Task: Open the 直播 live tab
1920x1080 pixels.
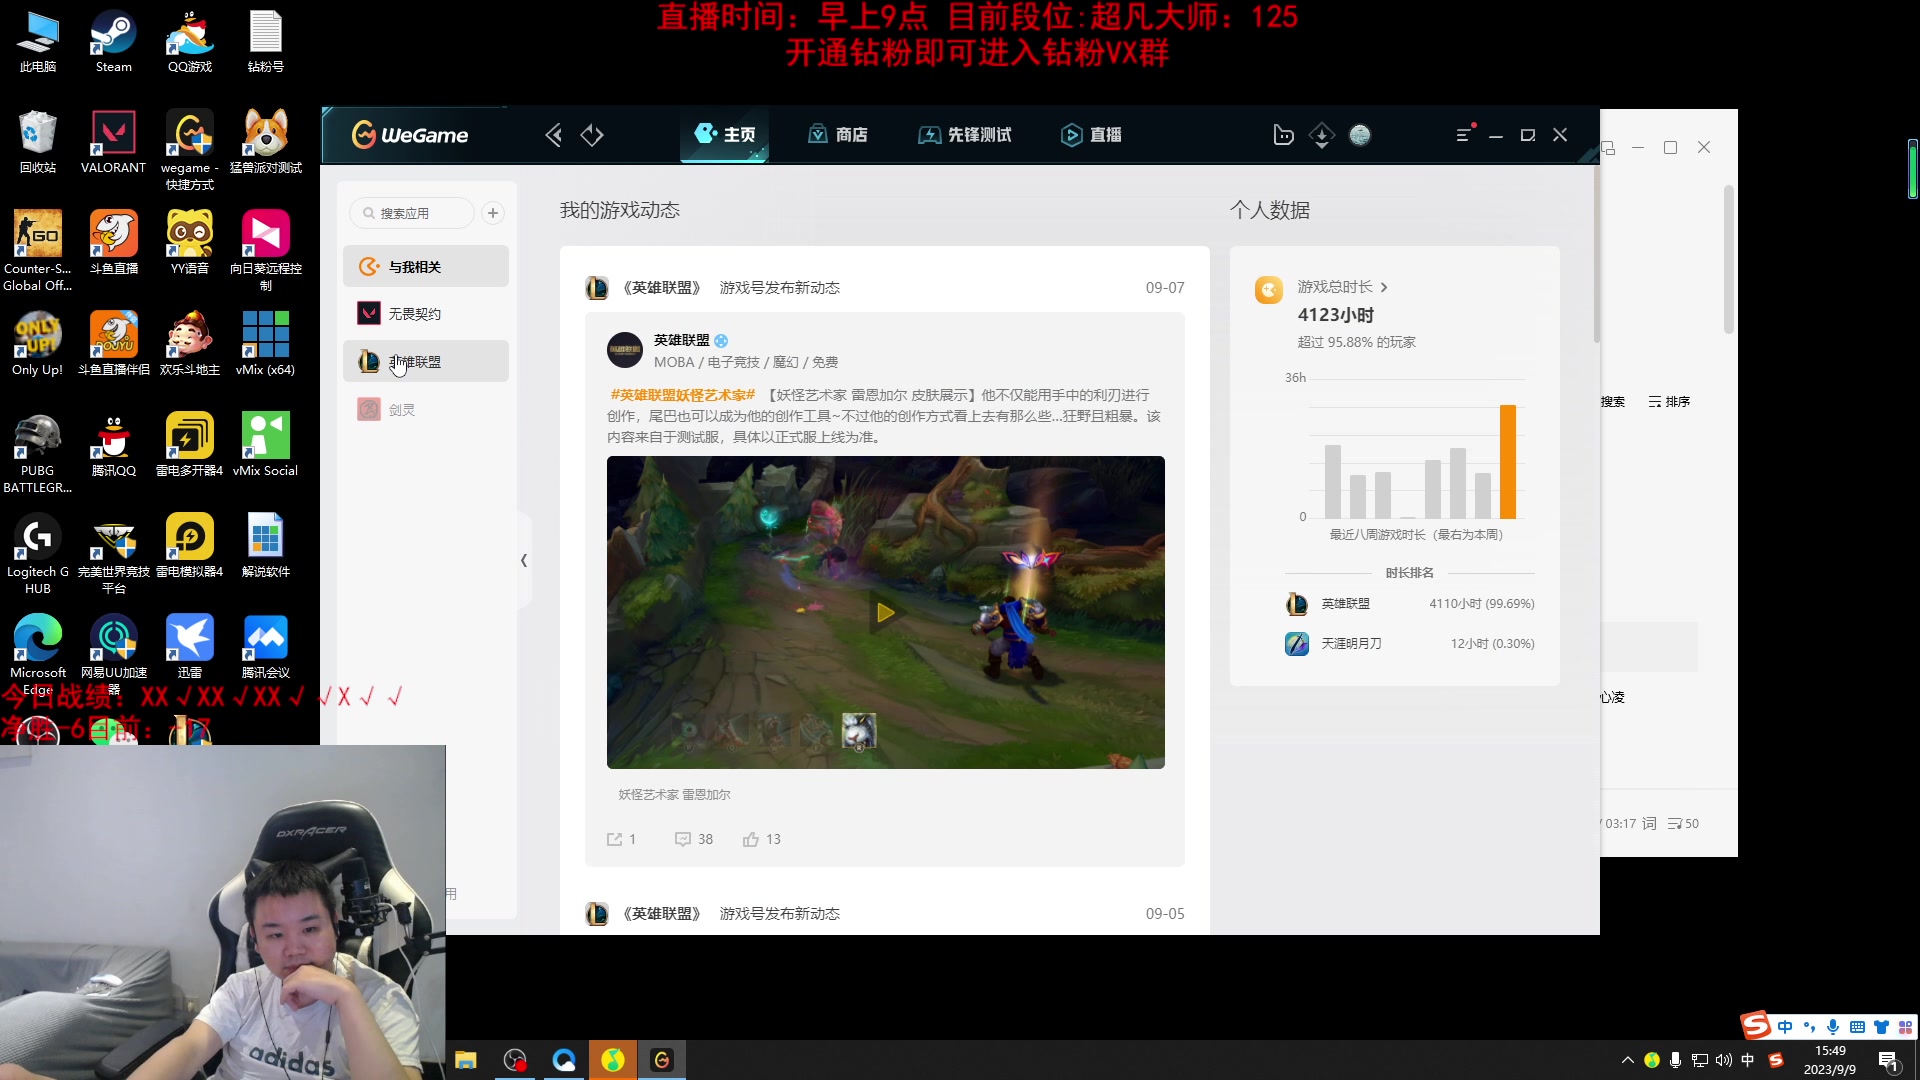Action: [x=1091, y=135]
